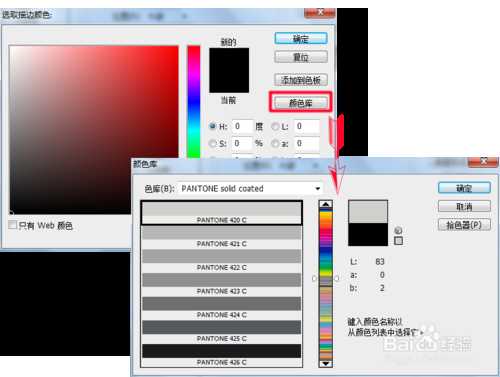This screenshot has height=377, width=500.
Task: Close the 颜色库 dialog window
Action: (483, 162)
